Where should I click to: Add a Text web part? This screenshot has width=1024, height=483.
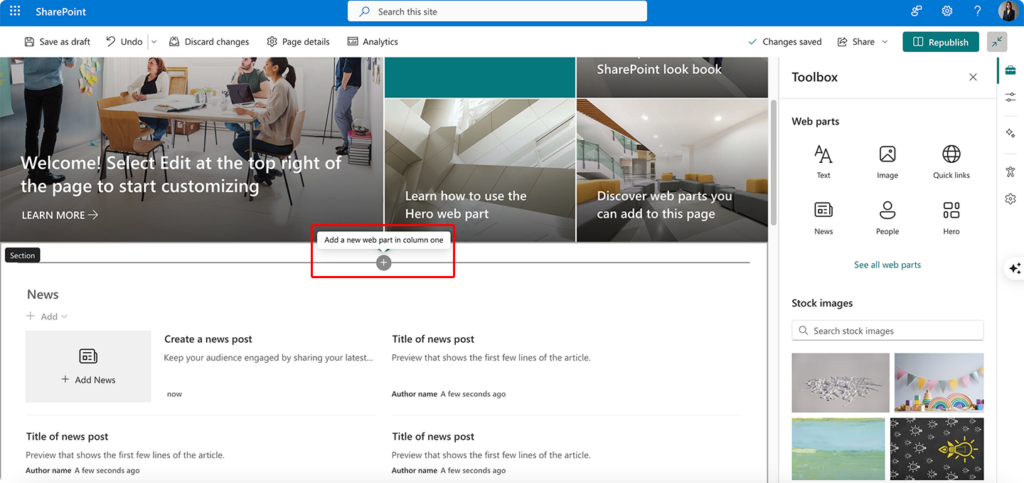(824, 162)
